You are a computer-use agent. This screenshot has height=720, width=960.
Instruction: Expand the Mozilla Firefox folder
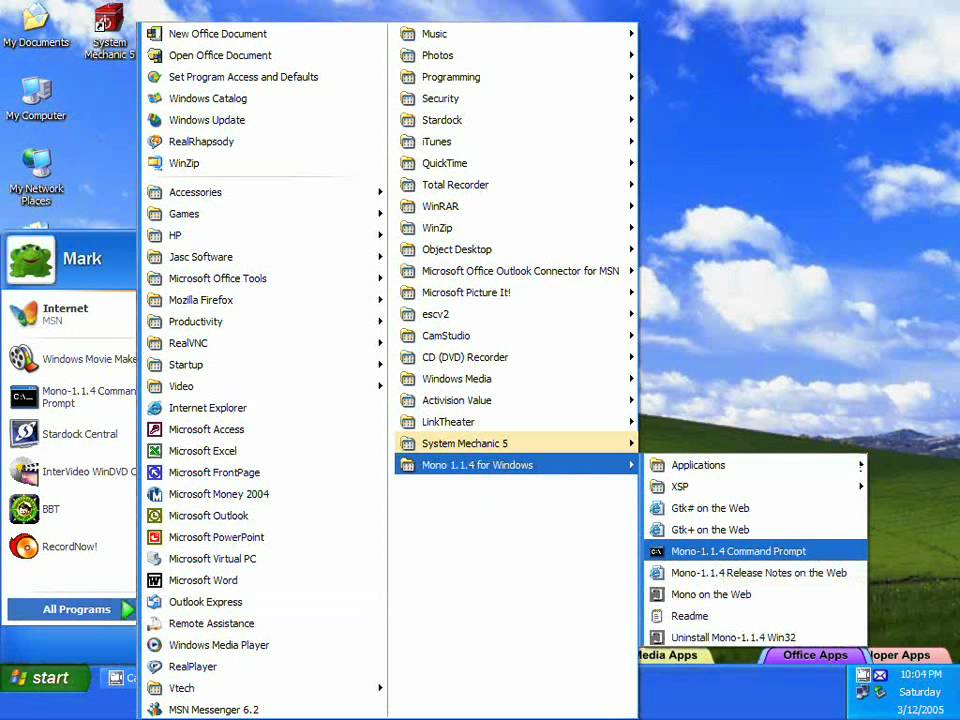coord(264,300)
